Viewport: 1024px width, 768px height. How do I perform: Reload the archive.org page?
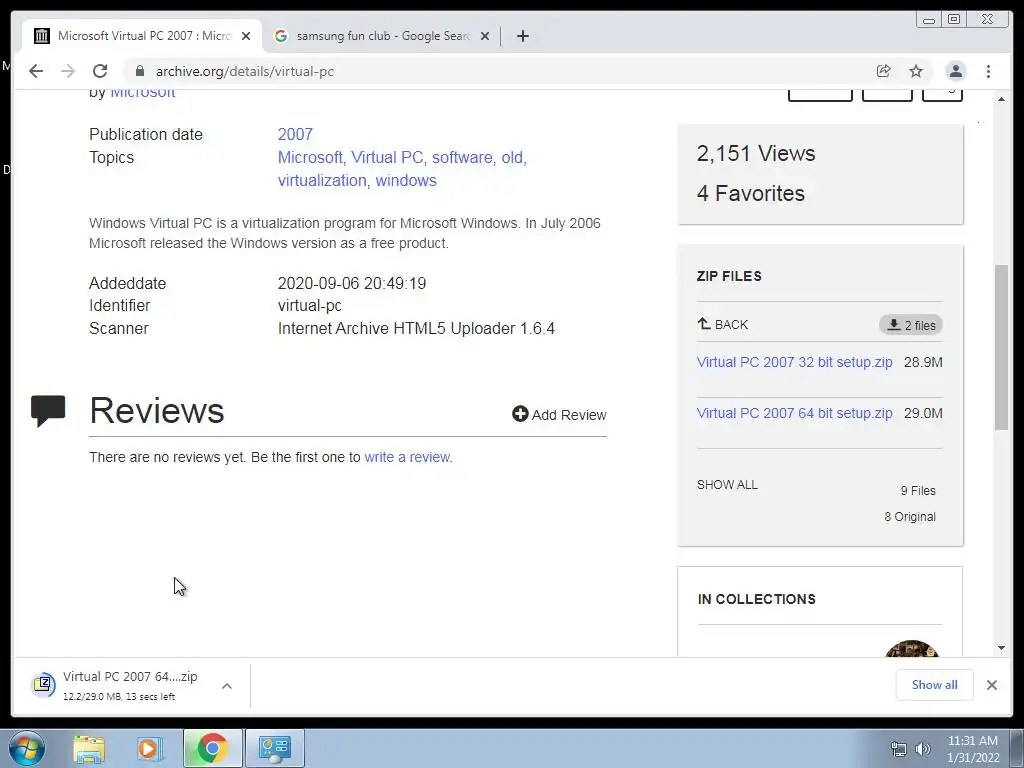click(x=100, y=71)
